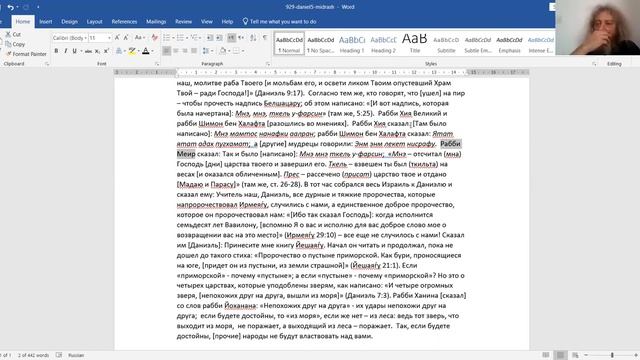Viewport: 640px width, 360px height.
Task: Expand the multilevel list dropdown
Action: [200, 38]
